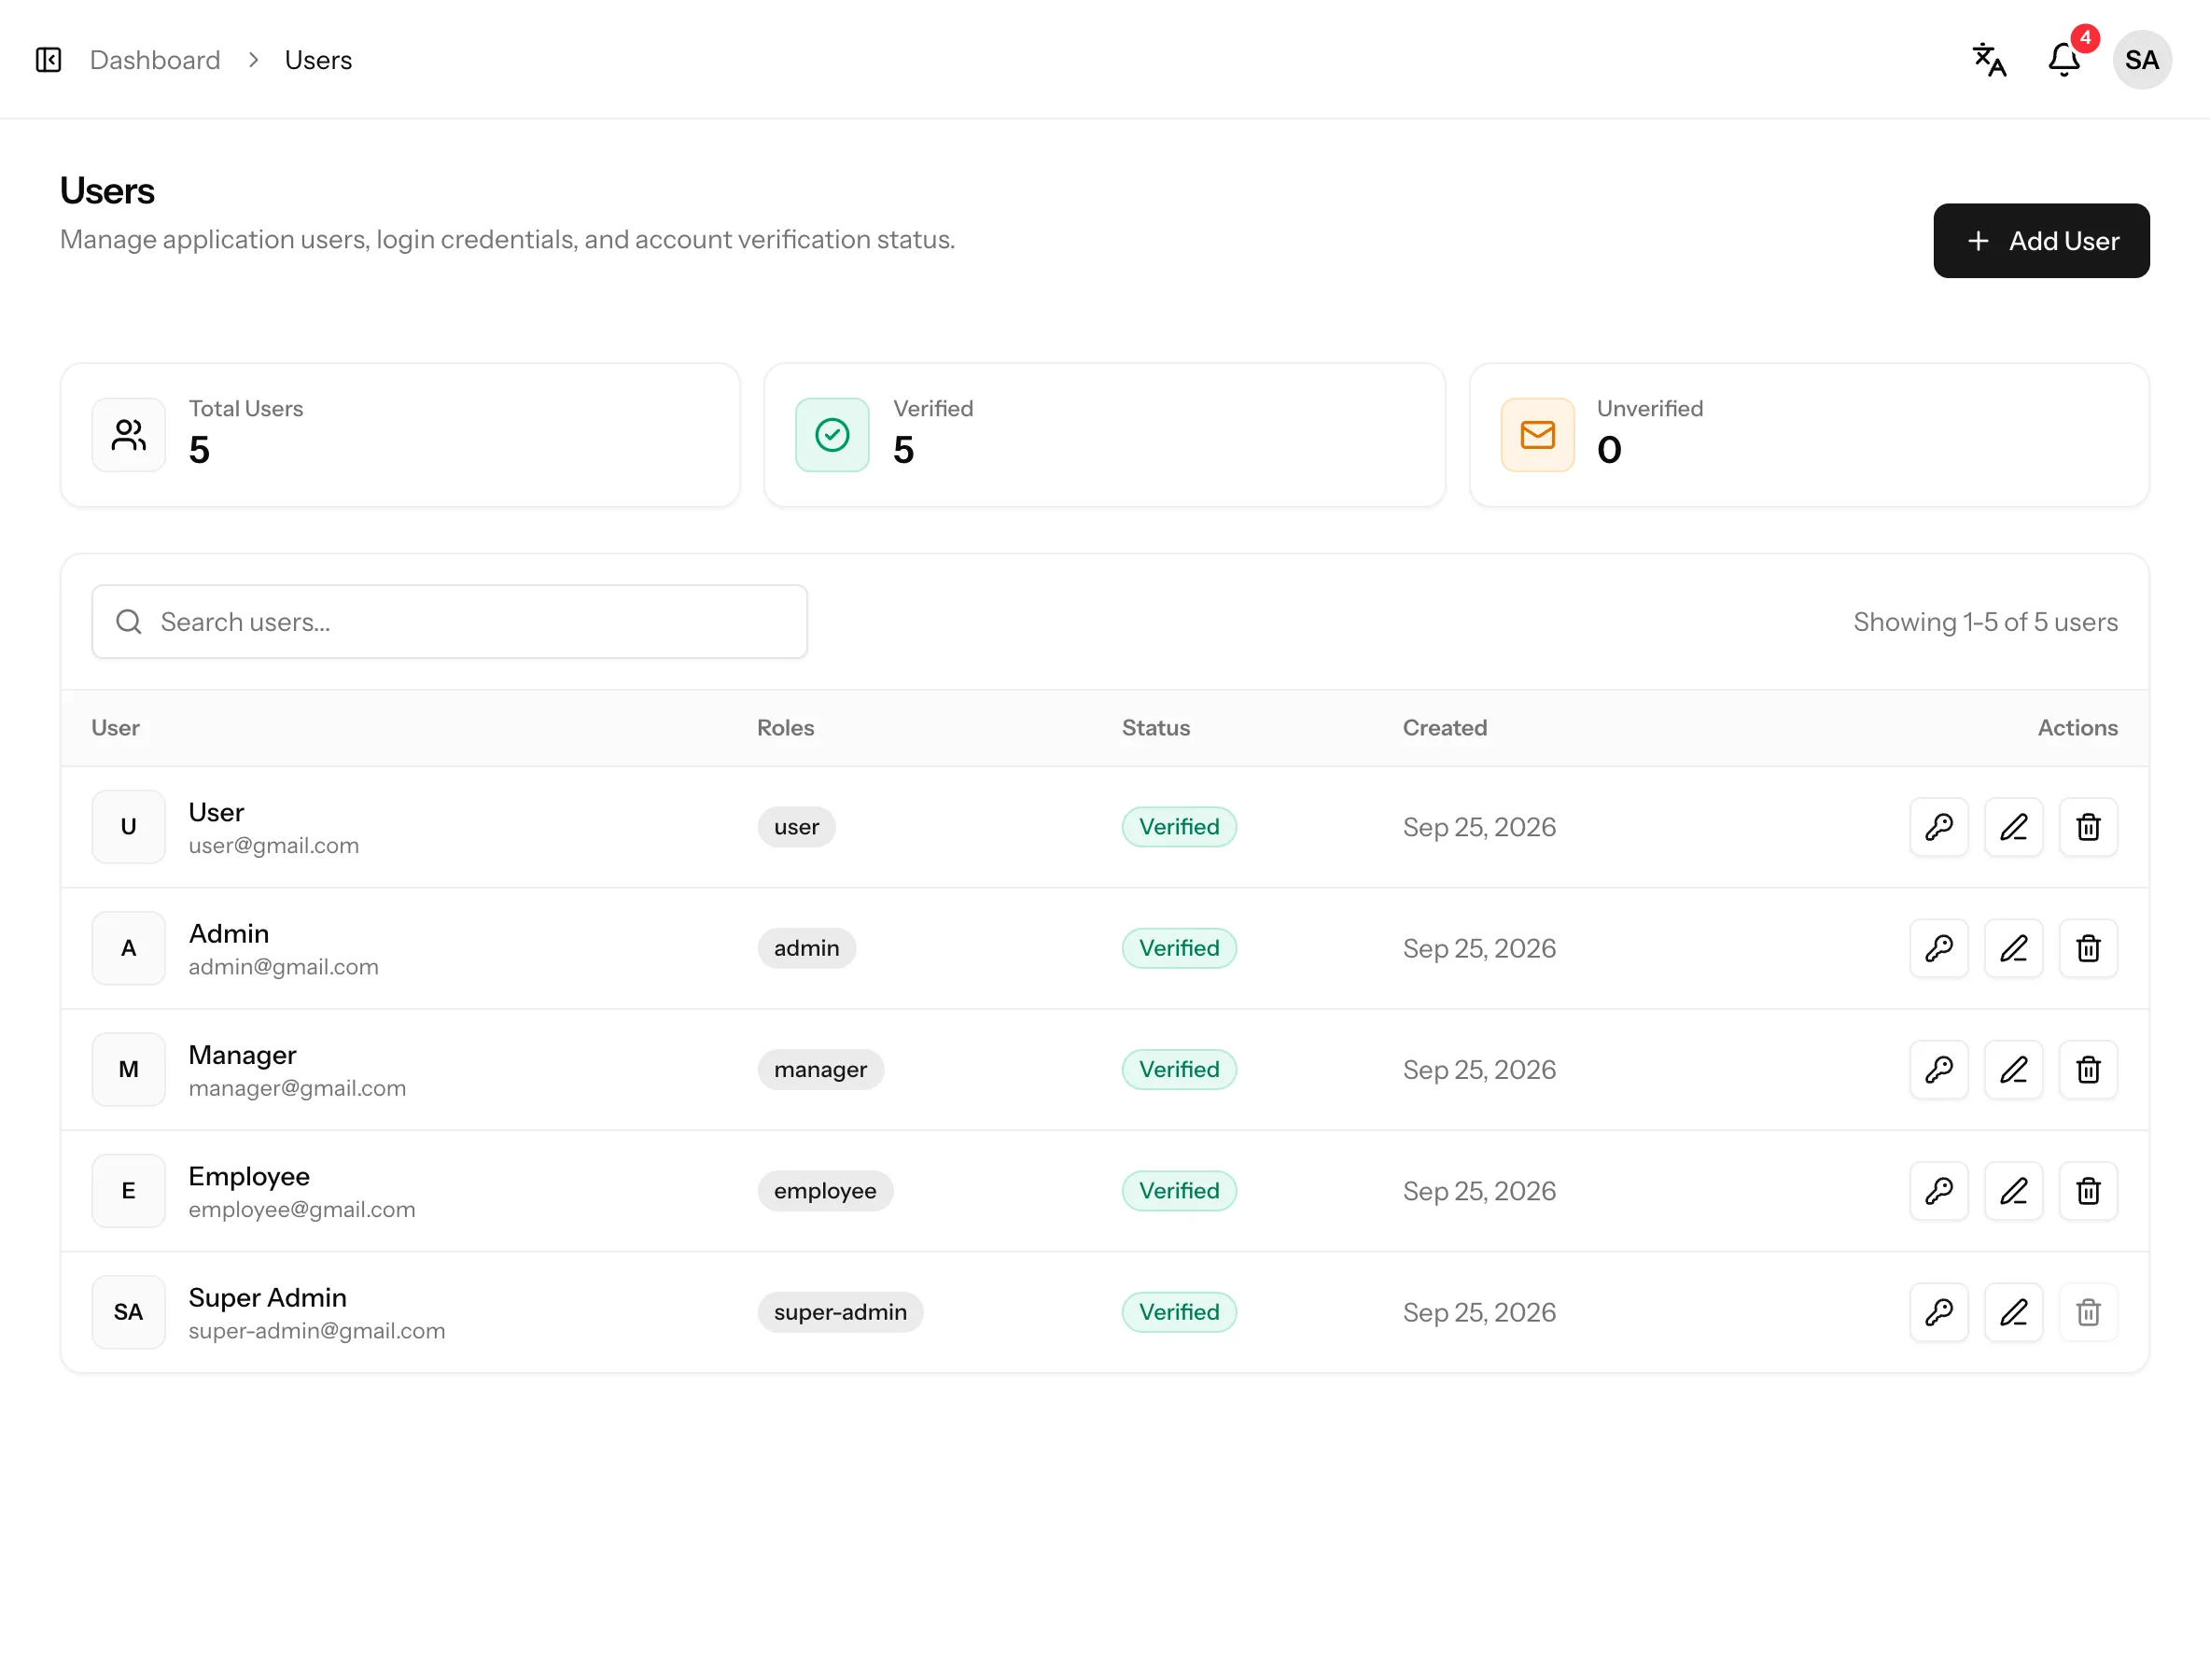
Task: Click the disabled Super Admin delete icon
Action: tap(2088, 1312)
